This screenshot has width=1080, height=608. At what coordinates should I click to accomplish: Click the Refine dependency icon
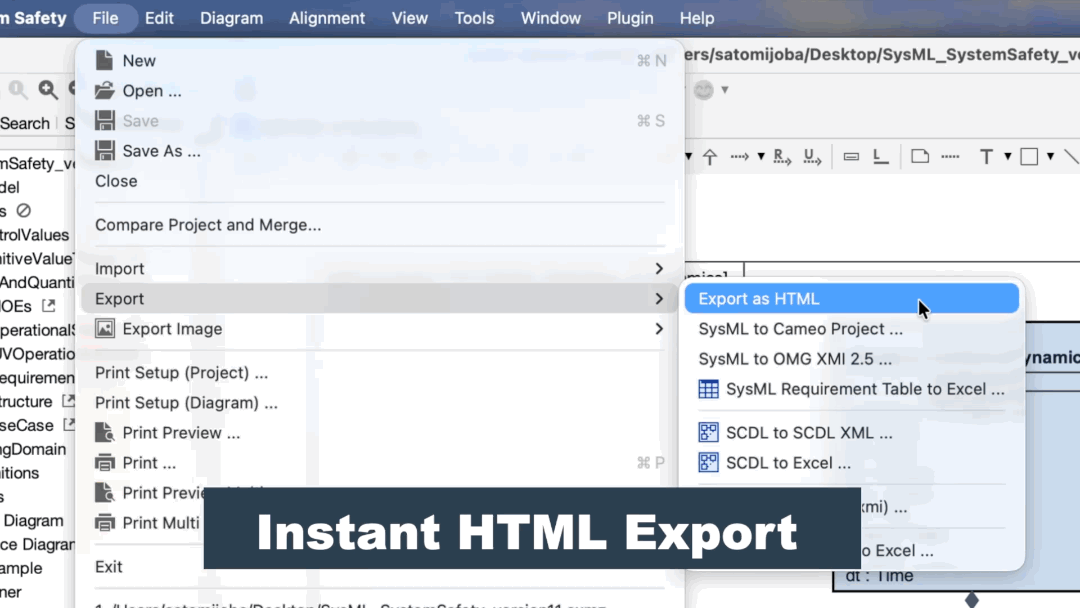(780, 156)
